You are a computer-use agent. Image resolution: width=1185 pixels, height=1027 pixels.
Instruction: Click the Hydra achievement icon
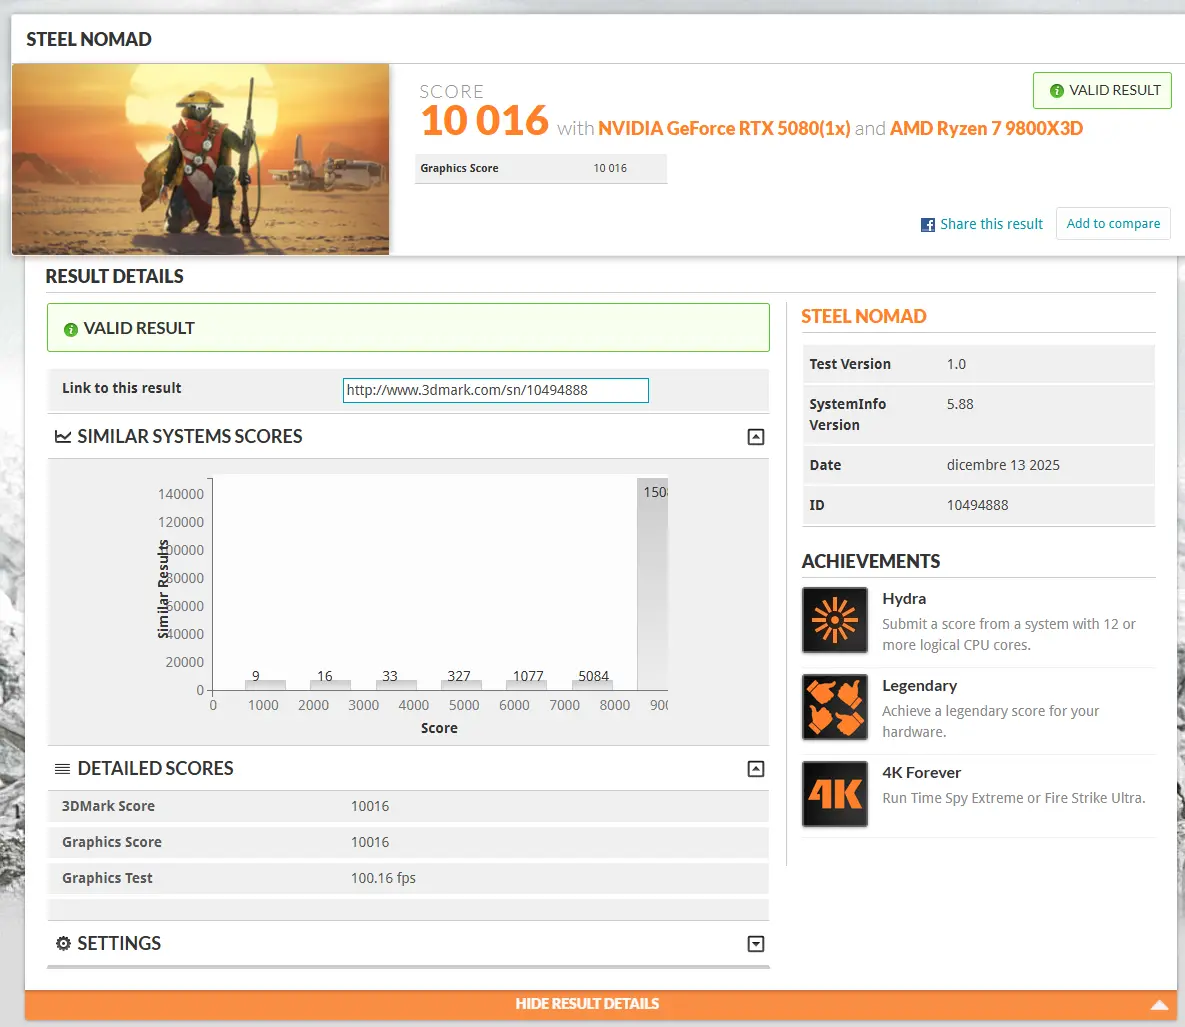click(835, 620)
